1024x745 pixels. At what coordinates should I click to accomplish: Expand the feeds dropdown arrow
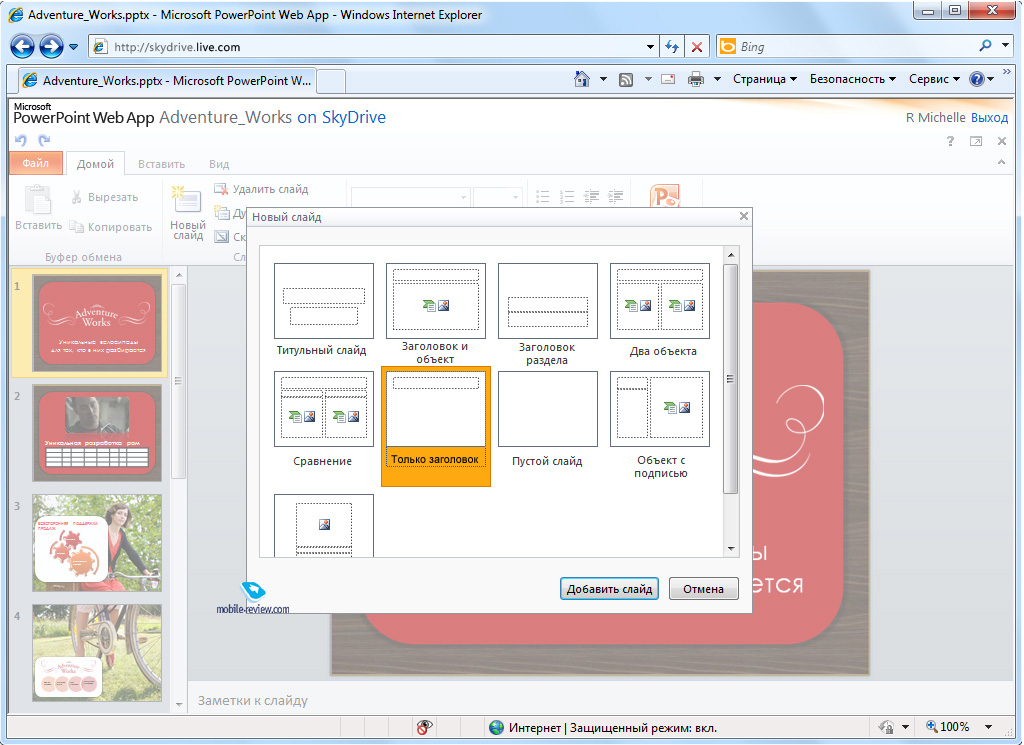click(x=648, y=79)
